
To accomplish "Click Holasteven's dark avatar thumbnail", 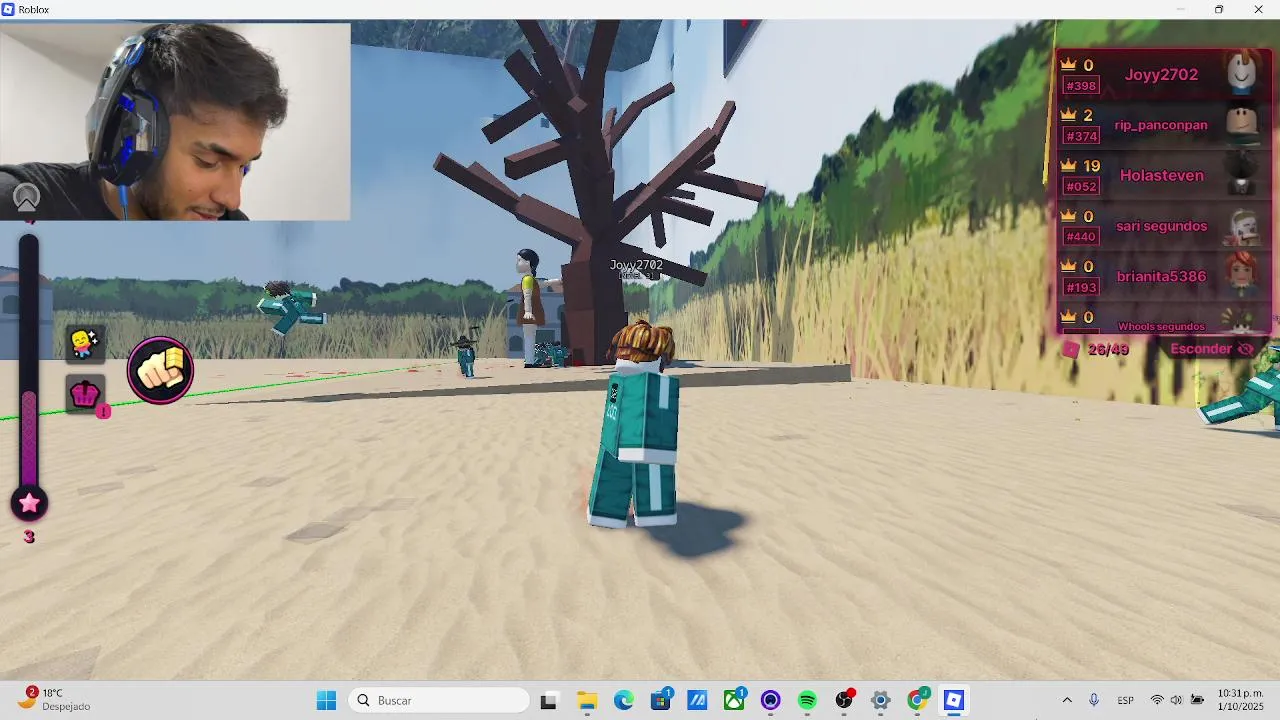I will click(x=1242, y=175).
